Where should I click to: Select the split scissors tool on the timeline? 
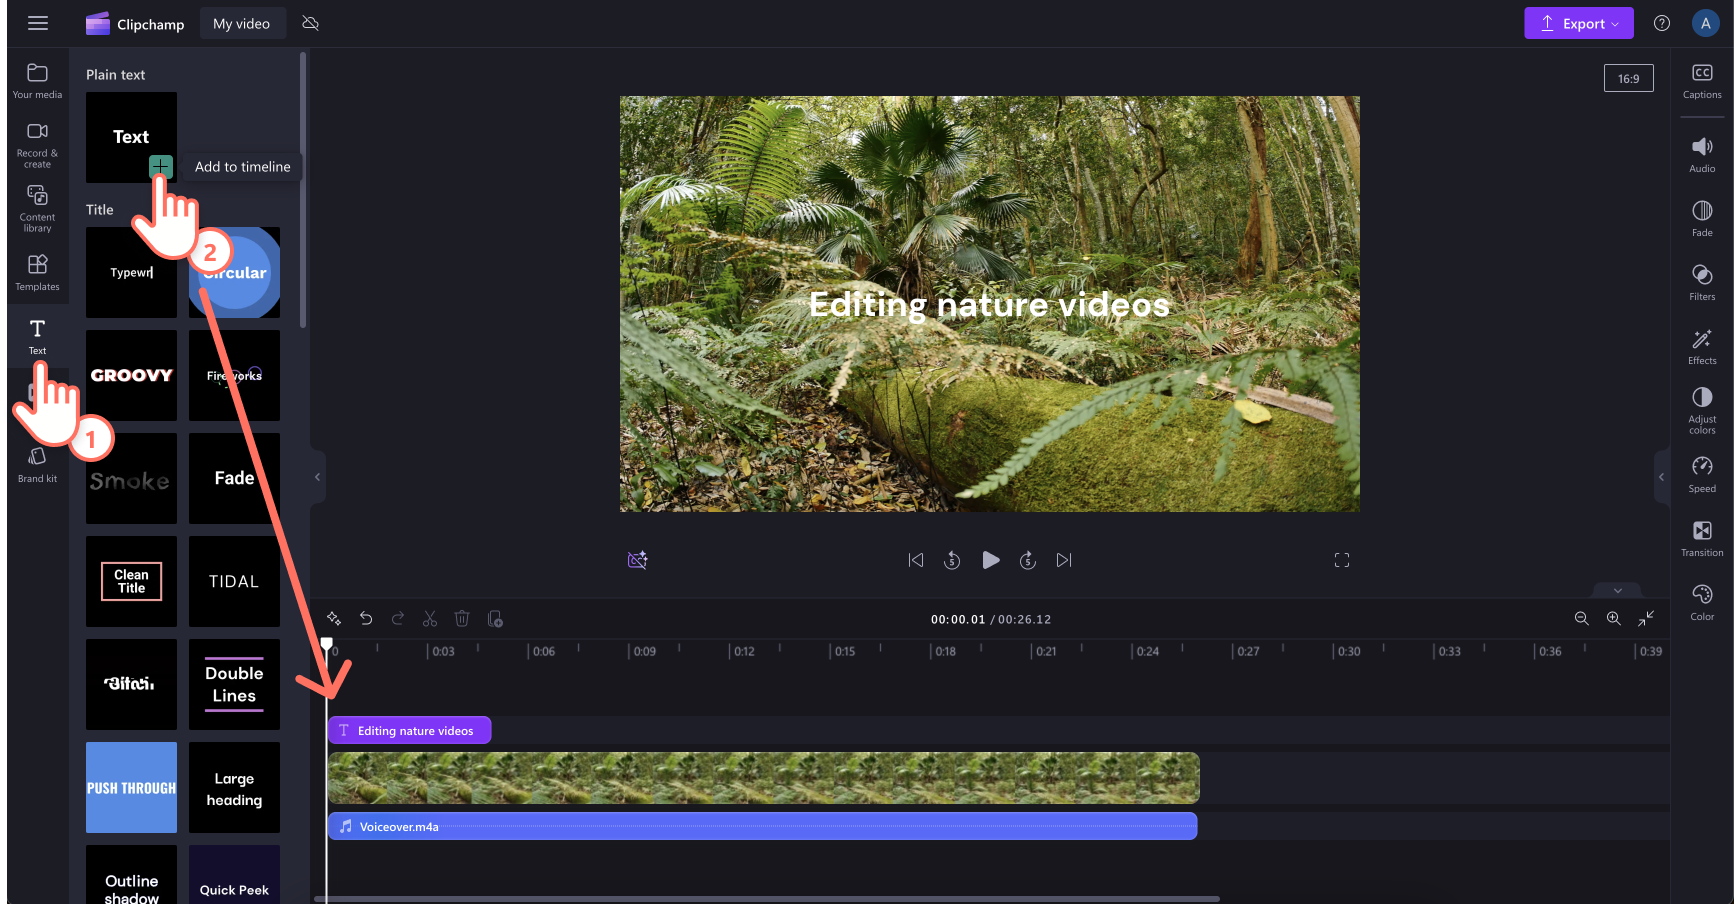[x=430, y=618]
